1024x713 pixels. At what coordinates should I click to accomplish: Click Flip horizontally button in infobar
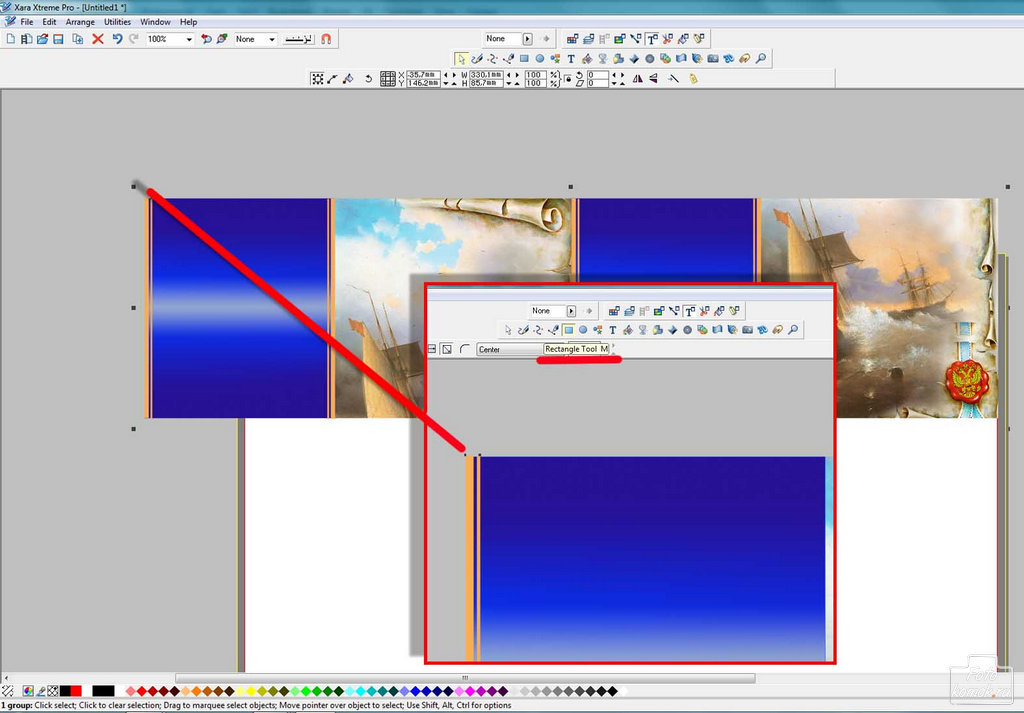(x=637, y=79)
